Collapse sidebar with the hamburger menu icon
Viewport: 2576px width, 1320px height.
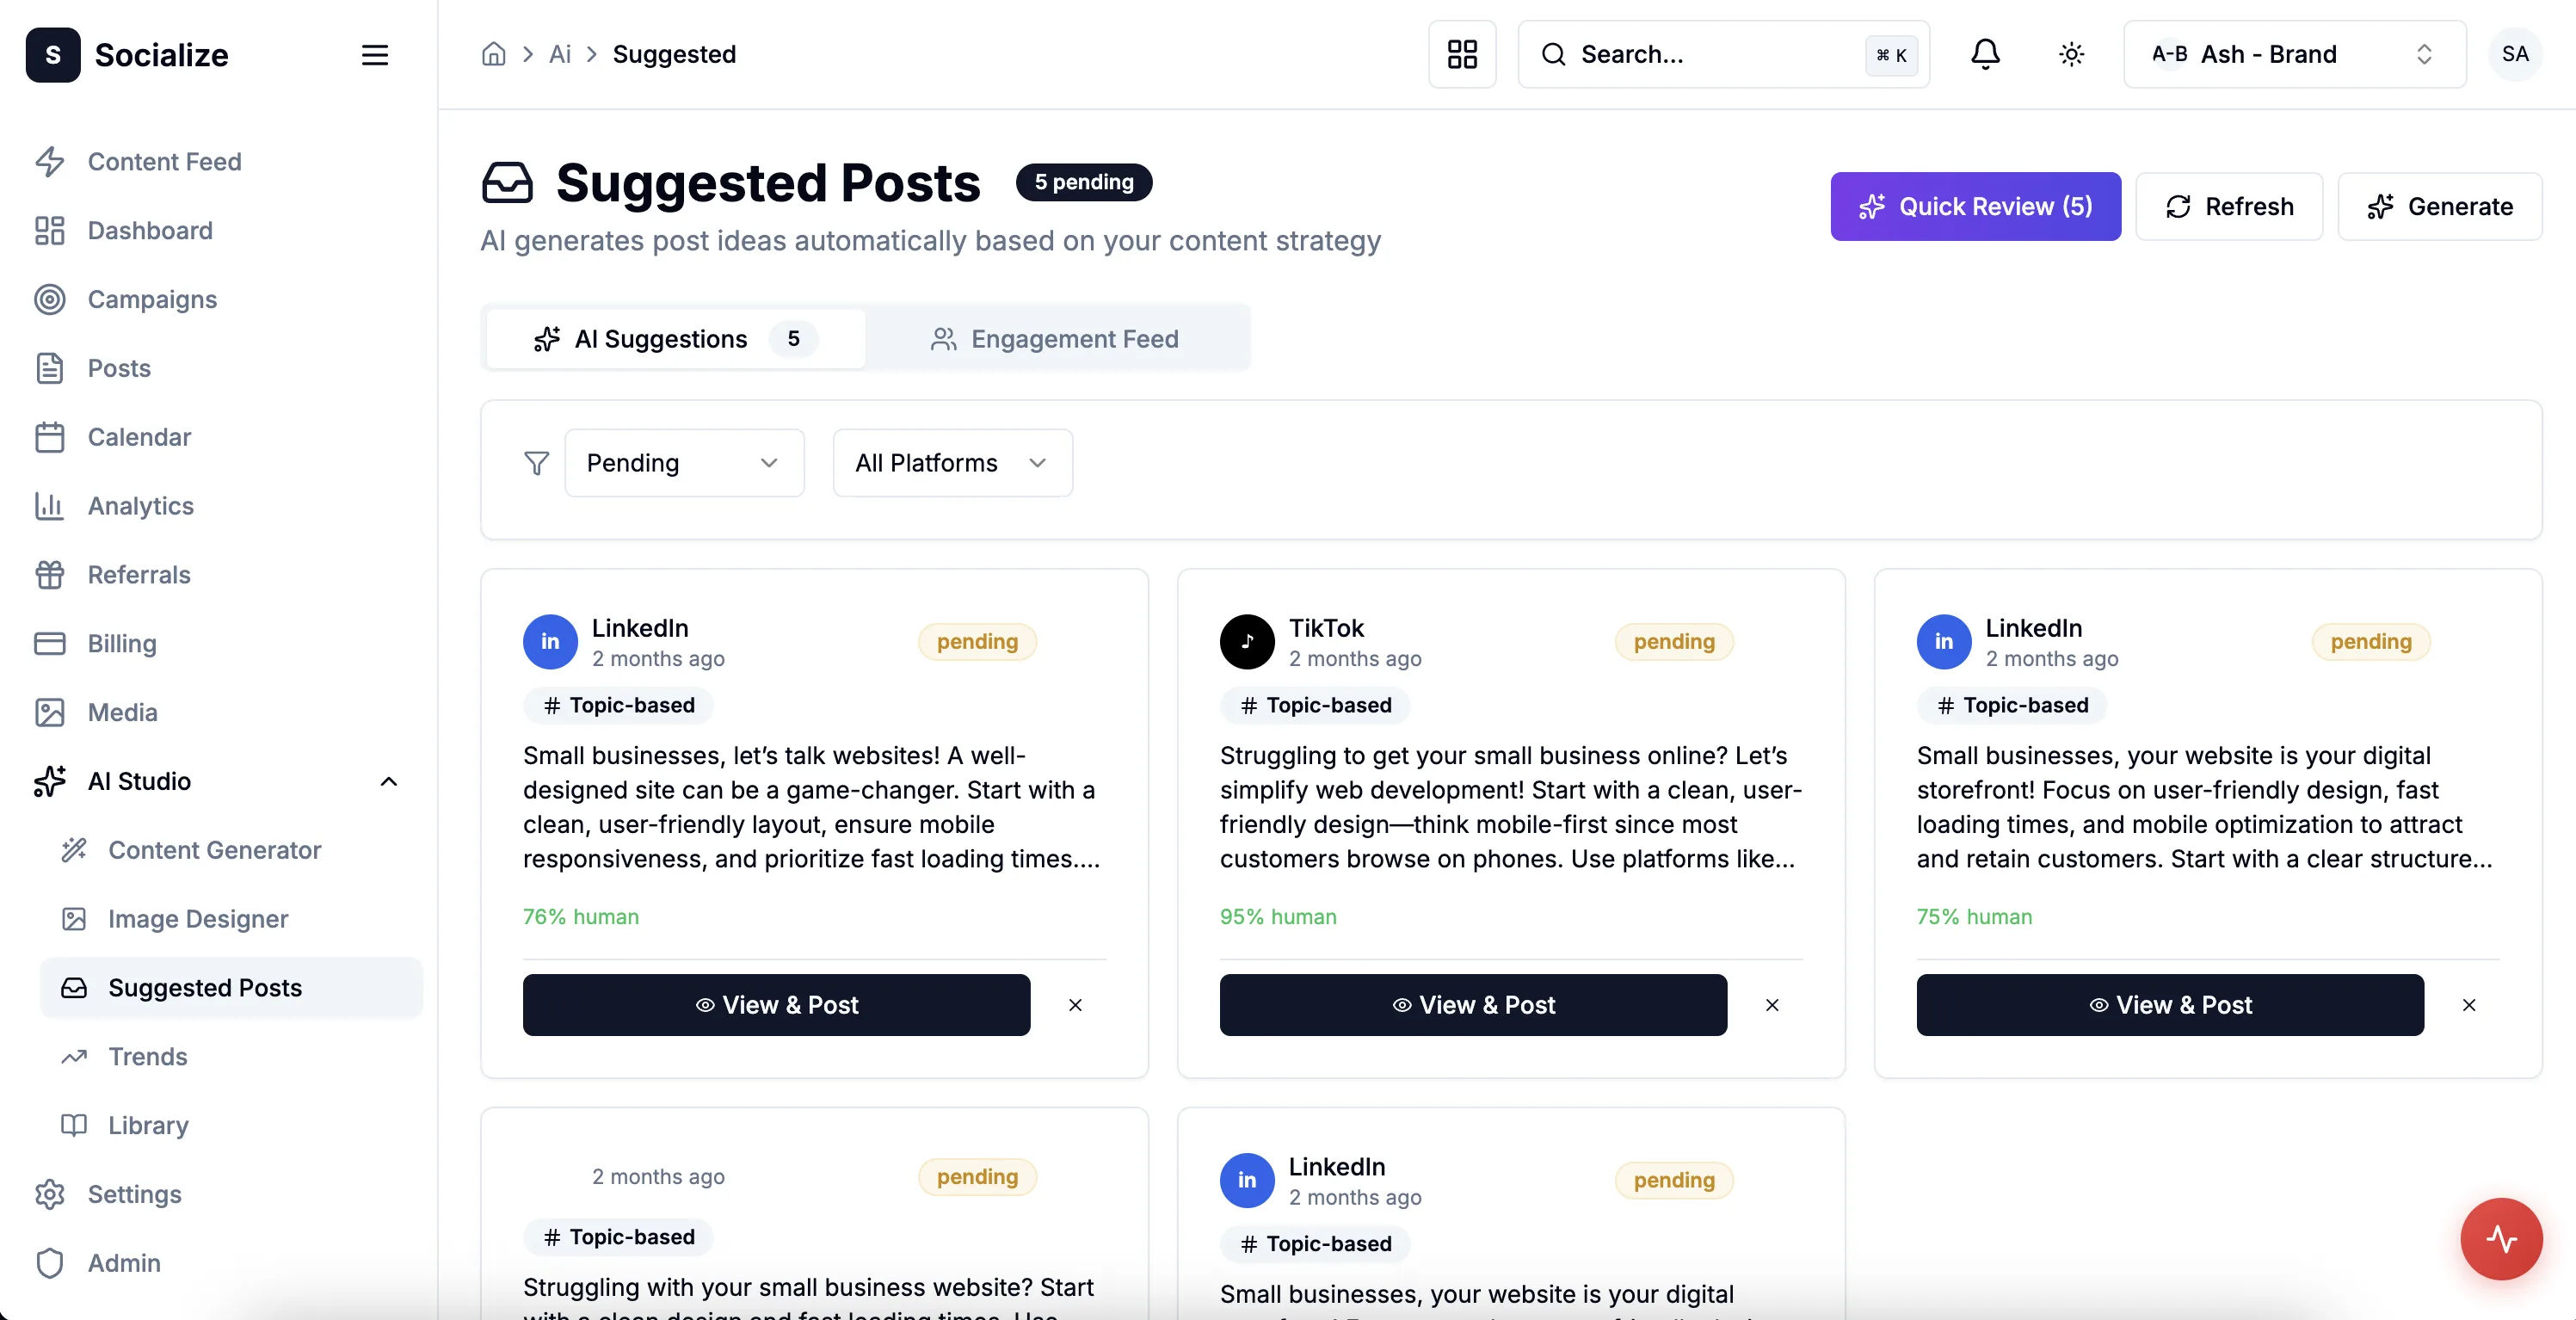click(375, 55)
